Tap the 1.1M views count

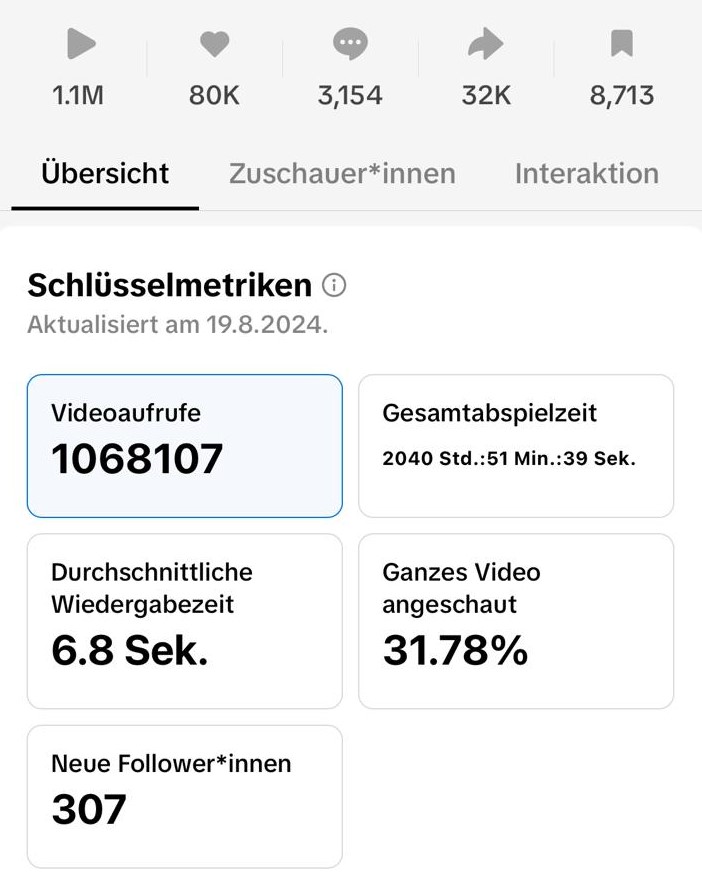pos(78,96)
